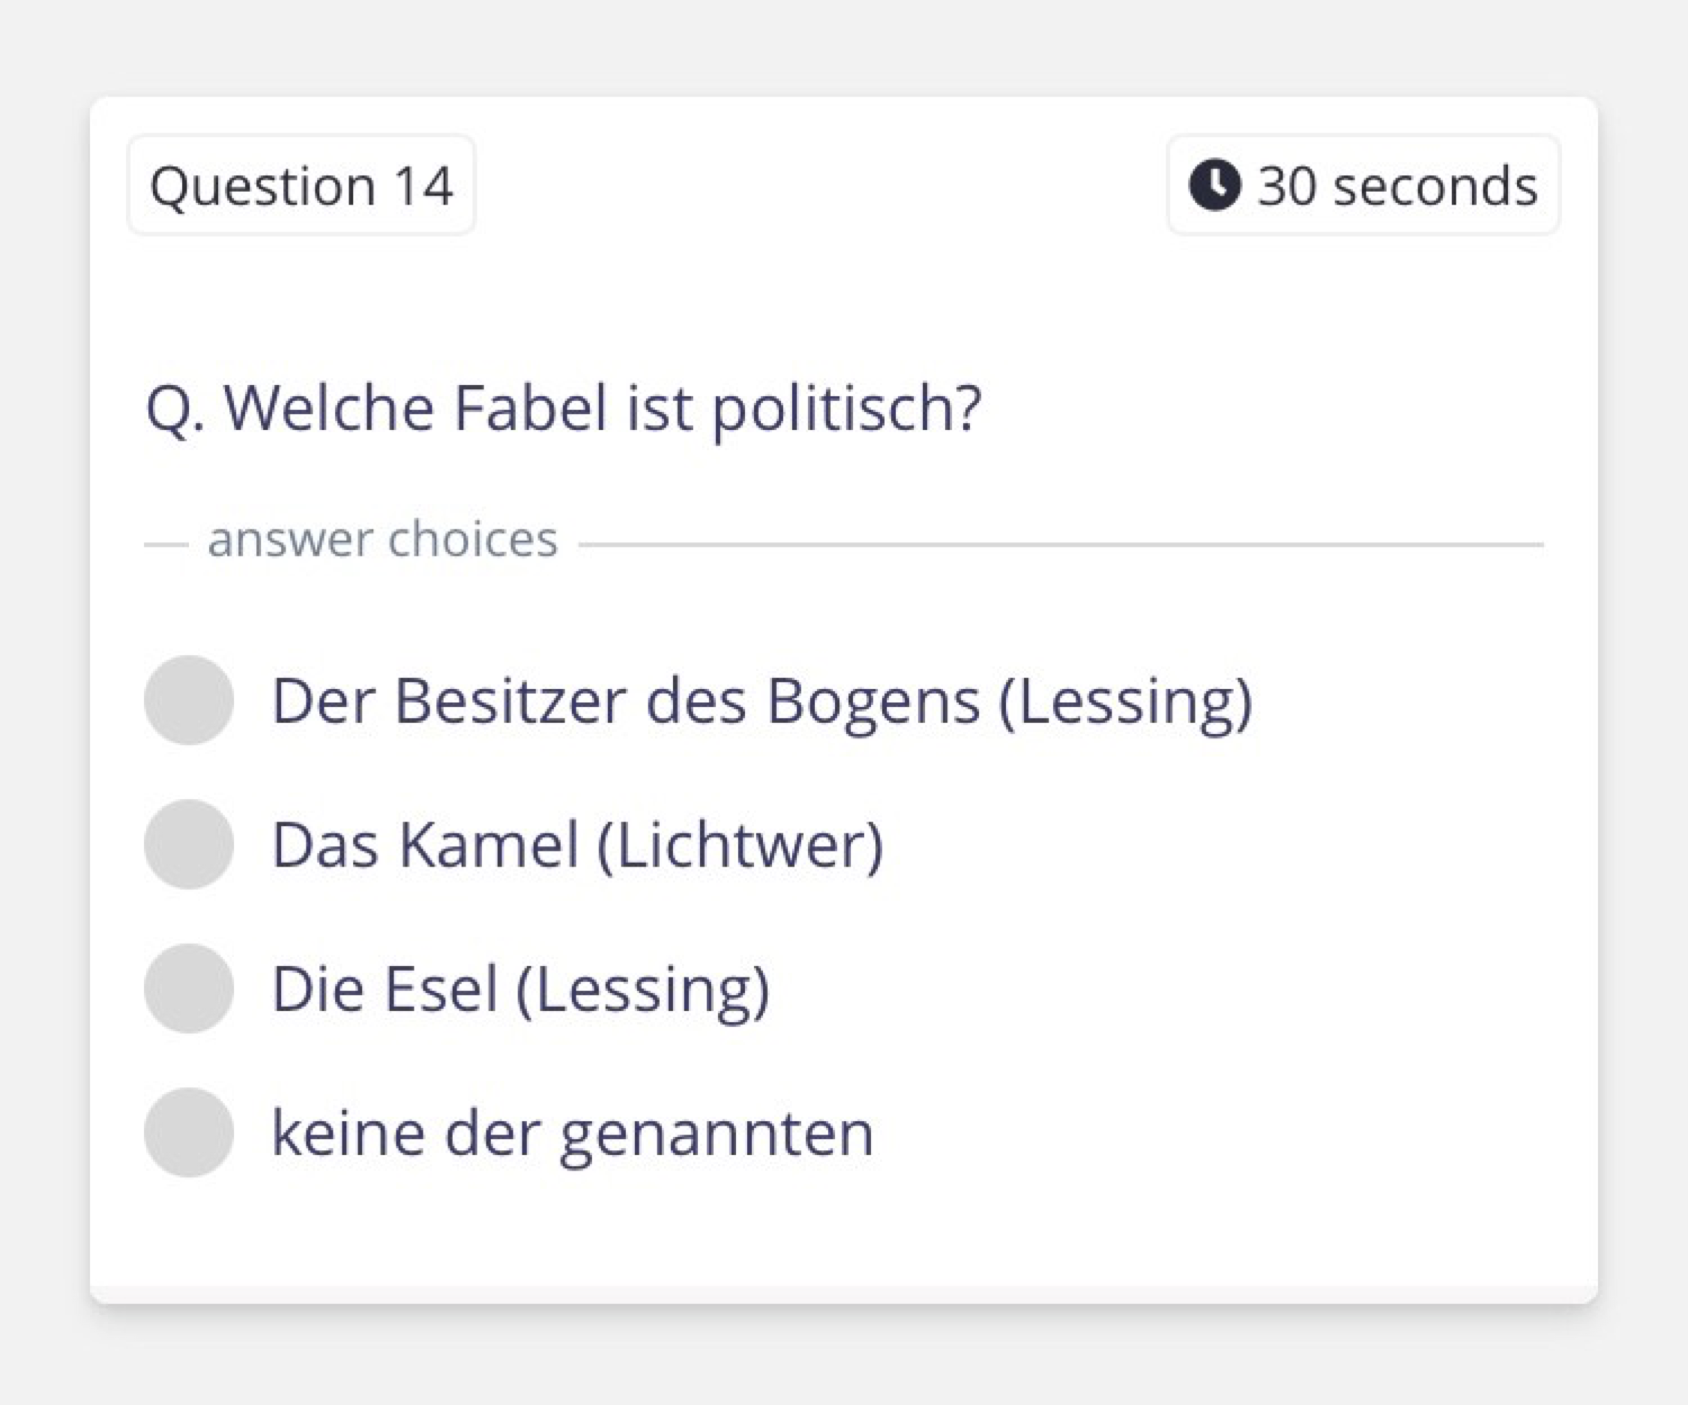The width and height of the screenshot is (1688, 1405).
Task: Click the word seconds in the timer badge
Action: [1435, 186]
